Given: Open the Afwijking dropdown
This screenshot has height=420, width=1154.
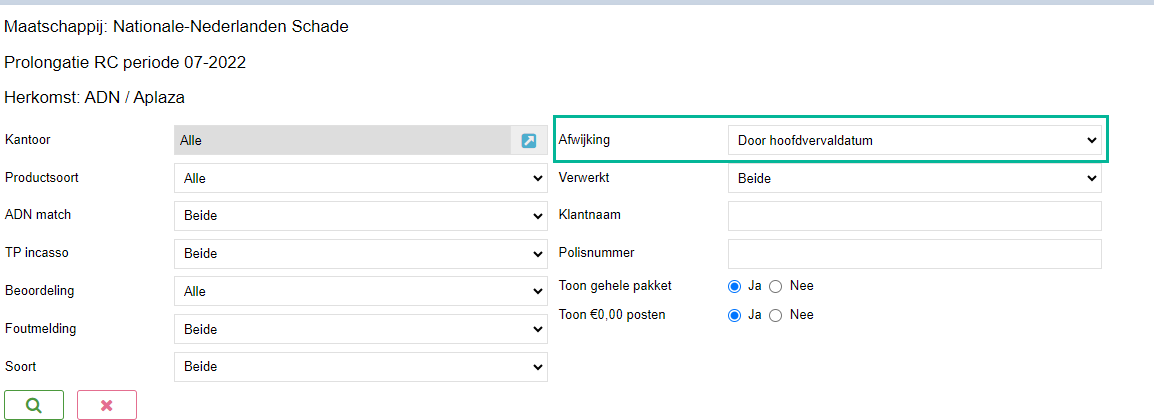Looking at the screenshot, I should 915,140.
